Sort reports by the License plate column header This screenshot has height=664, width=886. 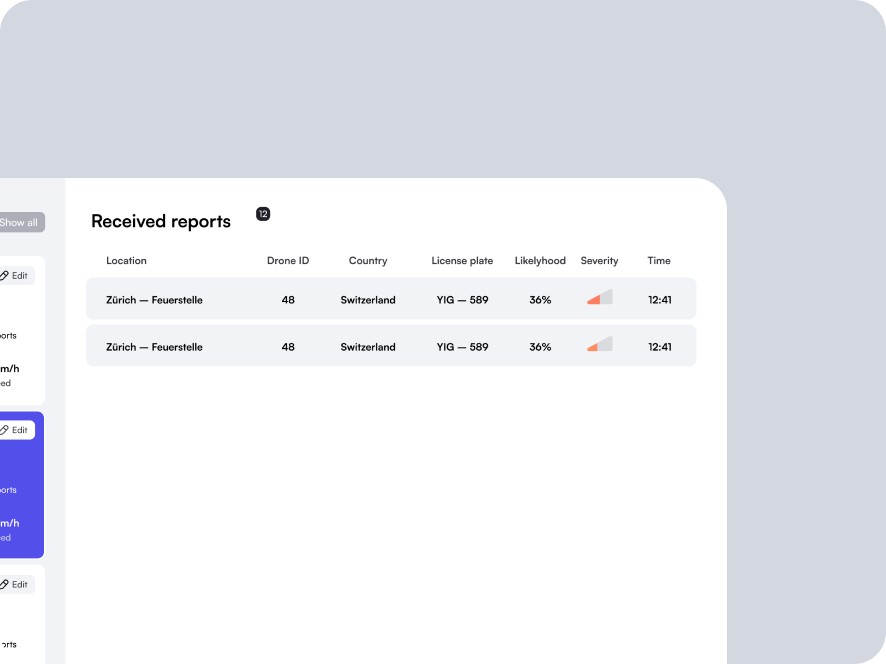tap(462, 260)
